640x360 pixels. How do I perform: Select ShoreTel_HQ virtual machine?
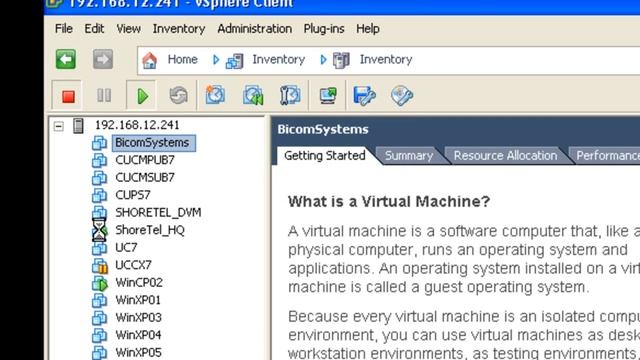pyautogui.click(x=150, y=230)
